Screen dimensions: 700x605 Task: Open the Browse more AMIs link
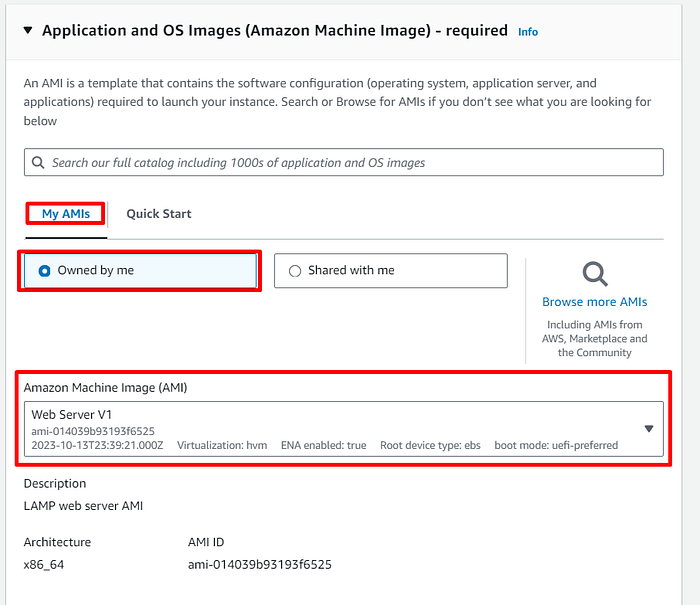pos(595,302)
